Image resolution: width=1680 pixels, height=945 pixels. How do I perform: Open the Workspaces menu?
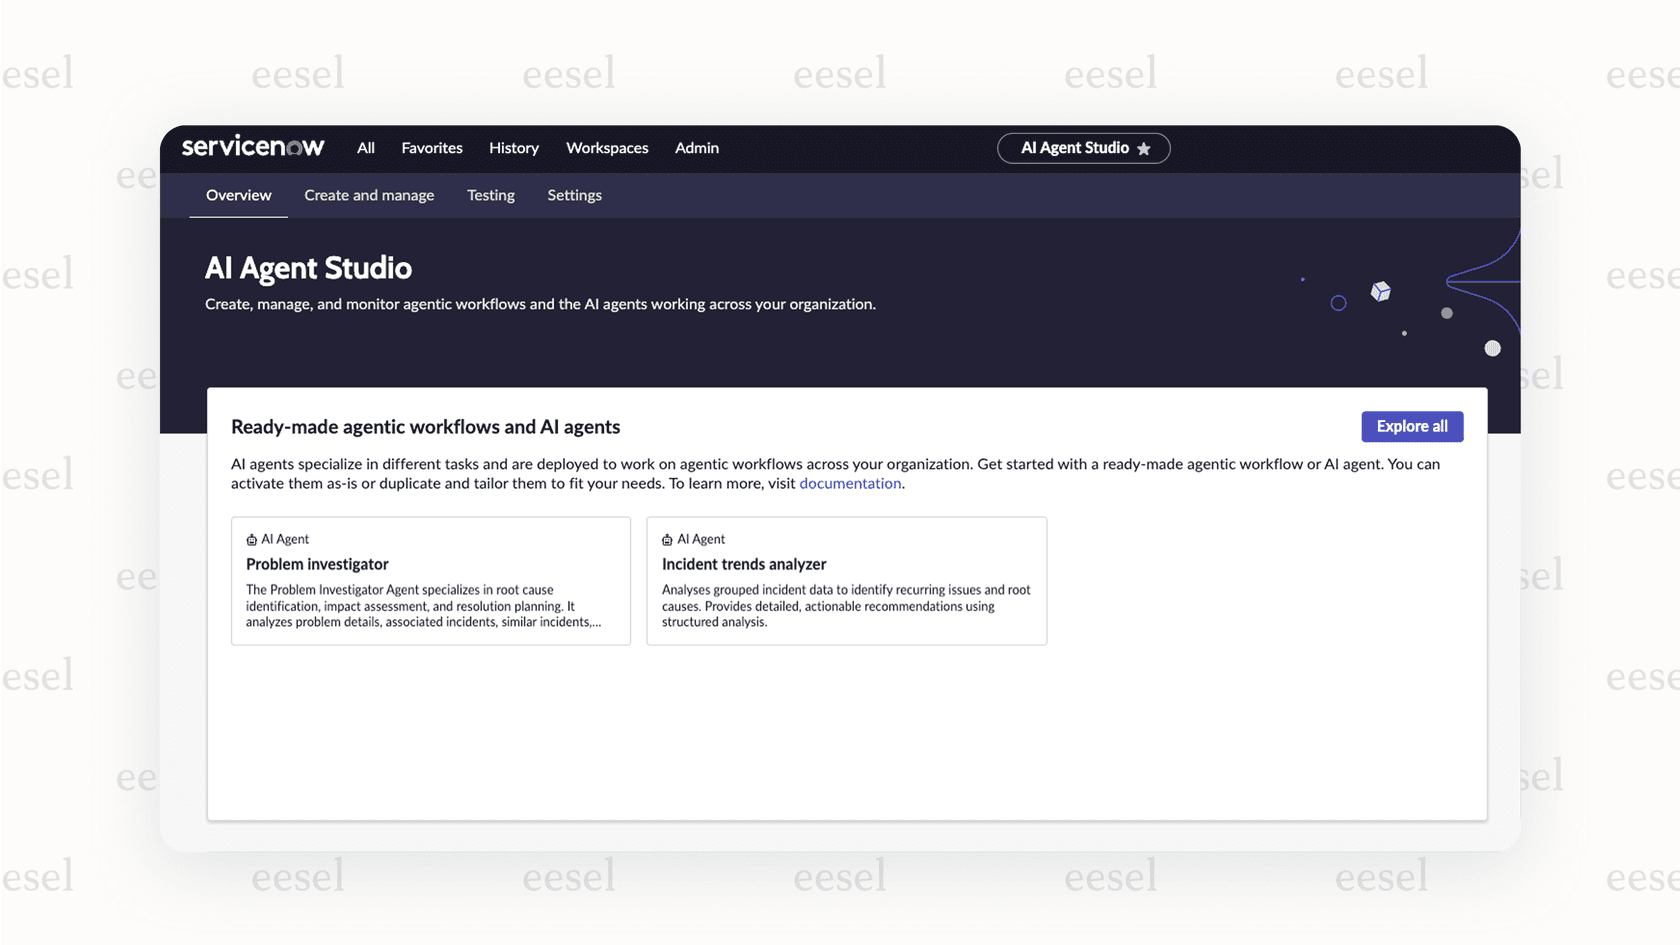coord(607,148)
